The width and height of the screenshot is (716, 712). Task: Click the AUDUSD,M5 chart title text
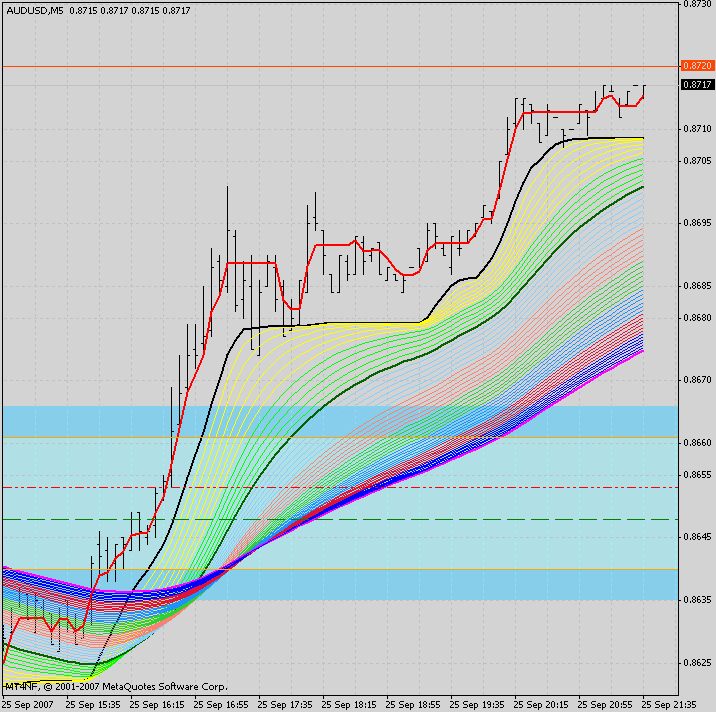[35, 11]
